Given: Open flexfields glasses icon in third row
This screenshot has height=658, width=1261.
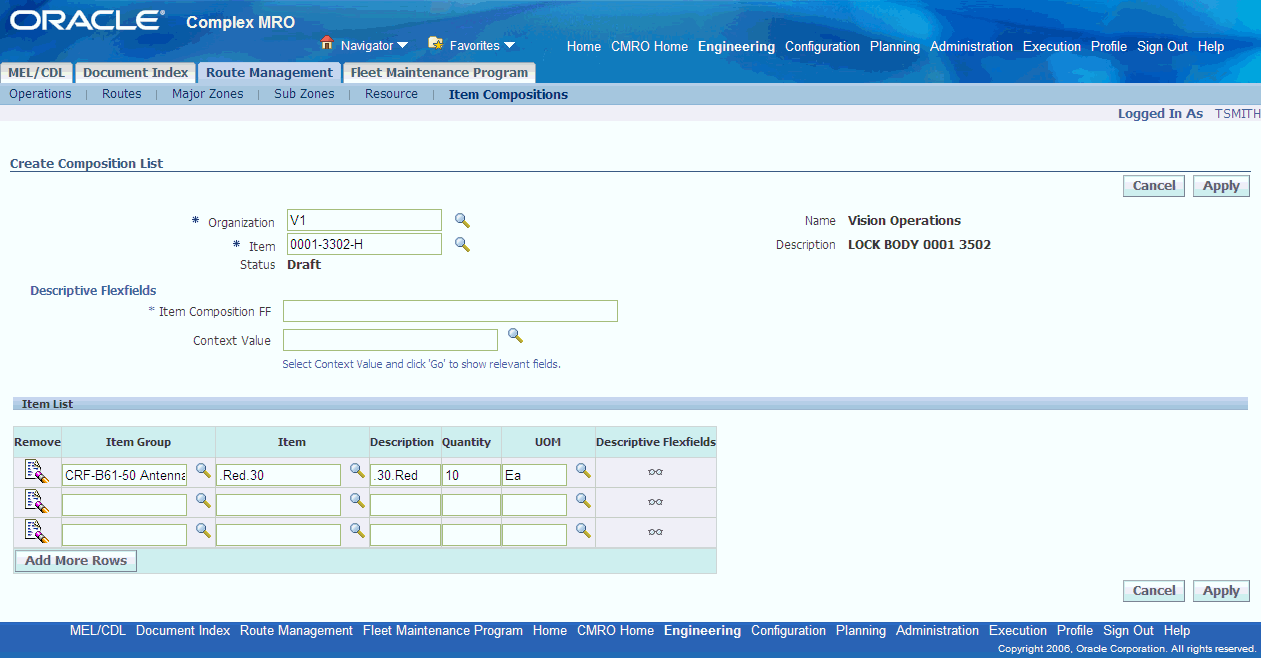Looking at the screenshot, I should click(x=656, y=533).
